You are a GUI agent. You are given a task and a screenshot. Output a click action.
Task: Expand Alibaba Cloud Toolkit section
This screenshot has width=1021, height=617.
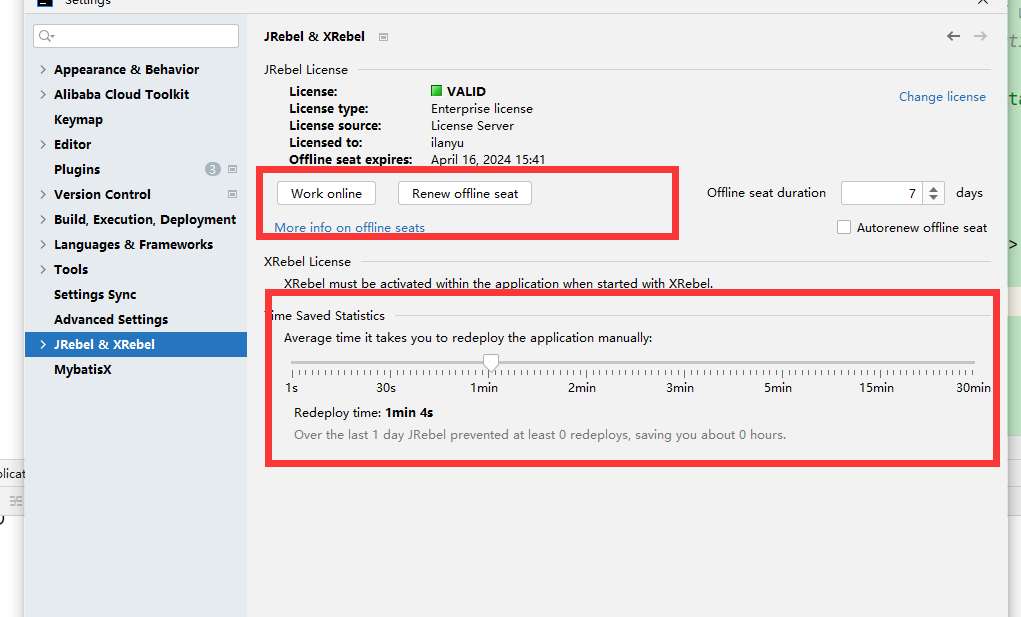point(43,94)
